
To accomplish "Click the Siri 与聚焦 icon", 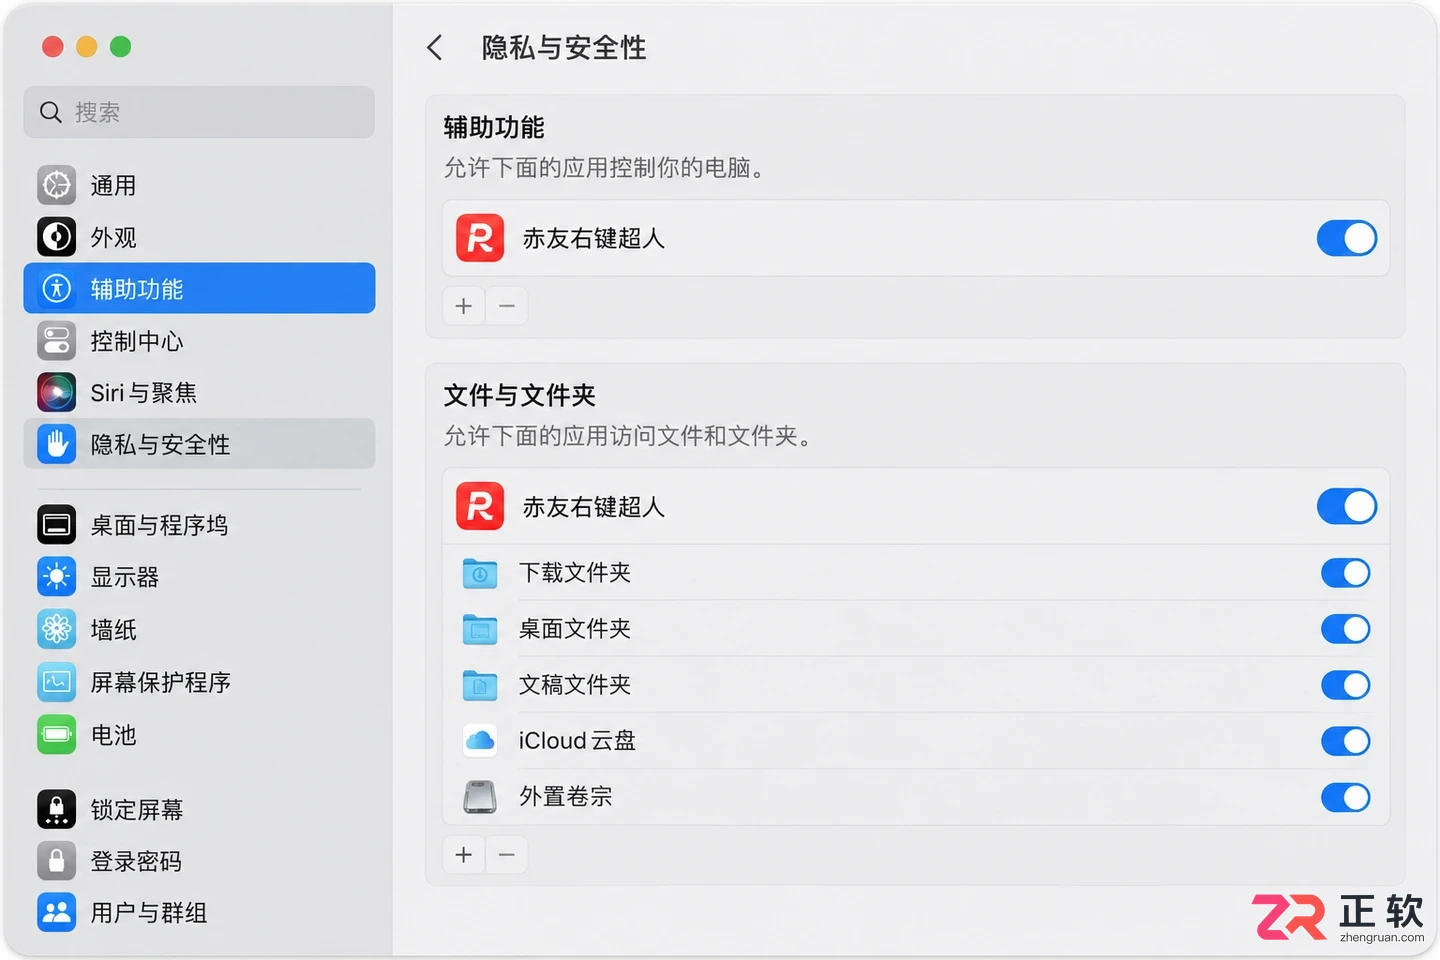I will (x=57, y=392).
